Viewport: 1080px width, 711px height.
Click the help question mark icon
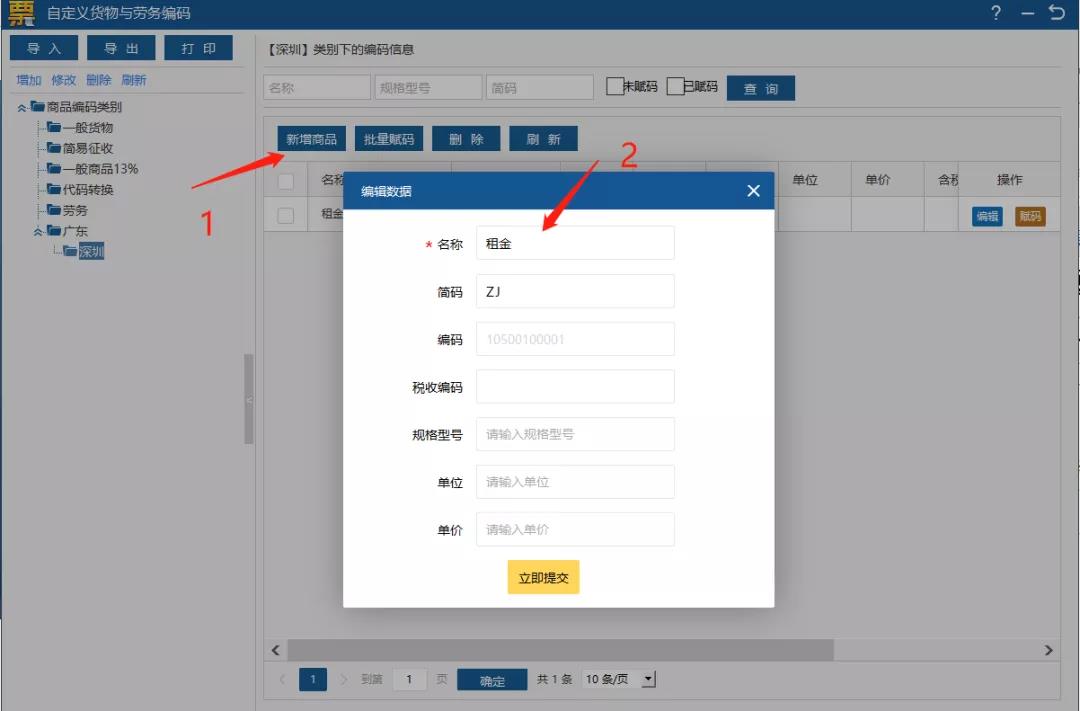pyautogui.click(x=995, y=12)
